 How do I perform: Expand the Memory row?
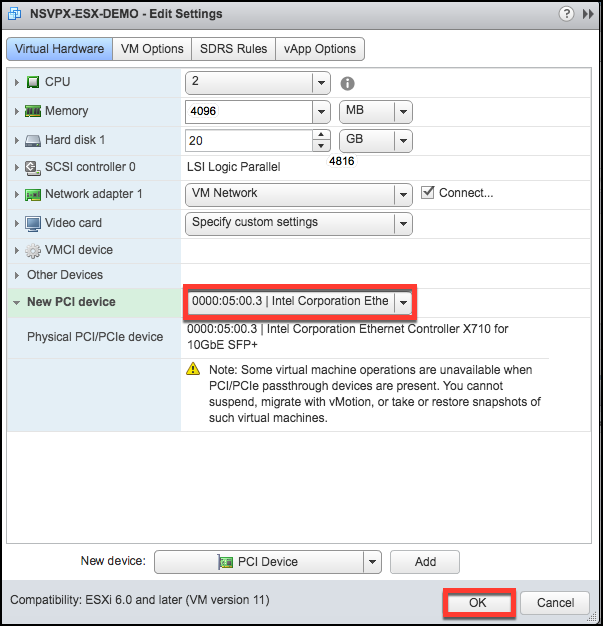click(16, 111)
